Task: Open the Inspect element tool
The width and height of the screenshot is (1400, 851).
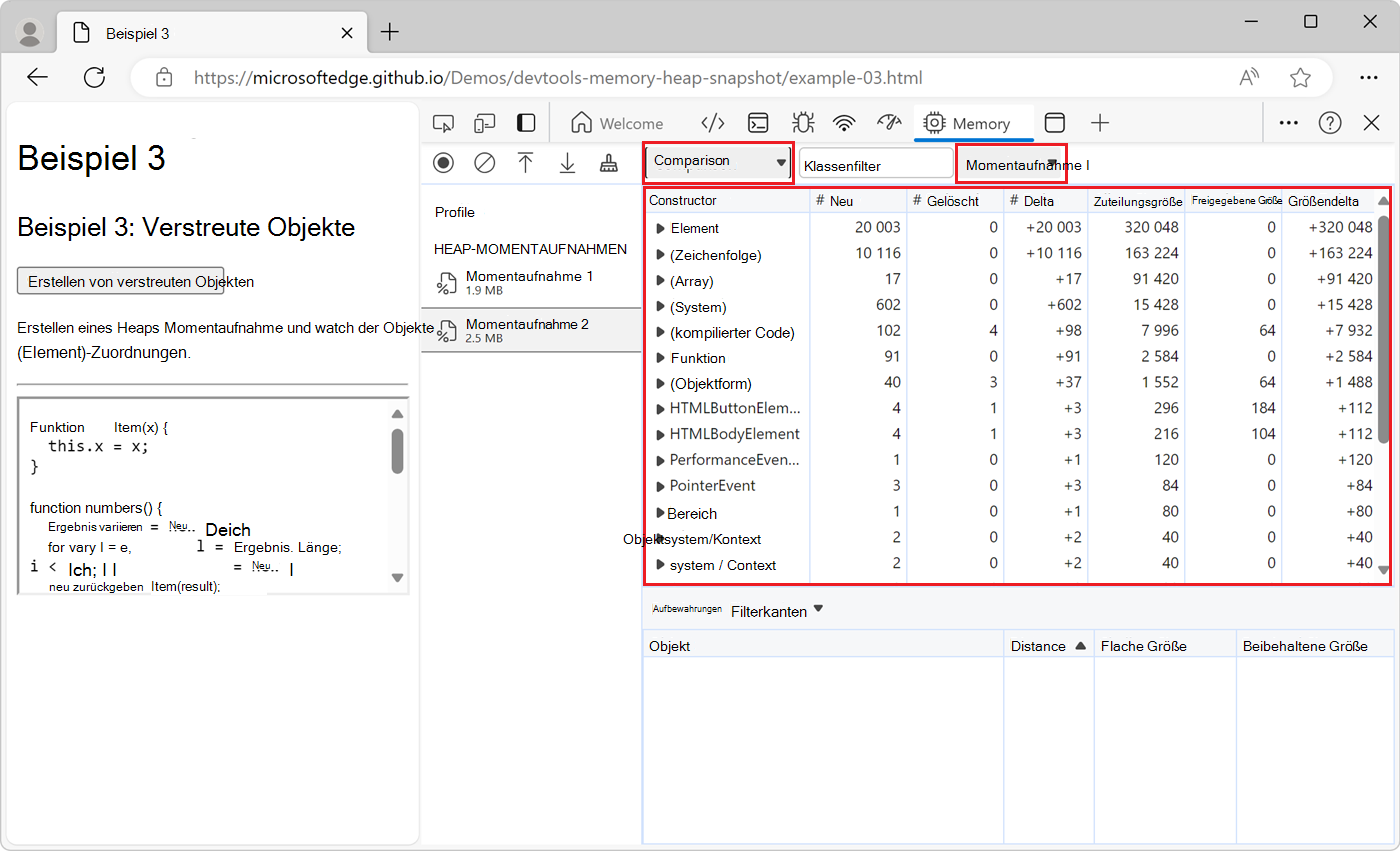Action: 443,123
